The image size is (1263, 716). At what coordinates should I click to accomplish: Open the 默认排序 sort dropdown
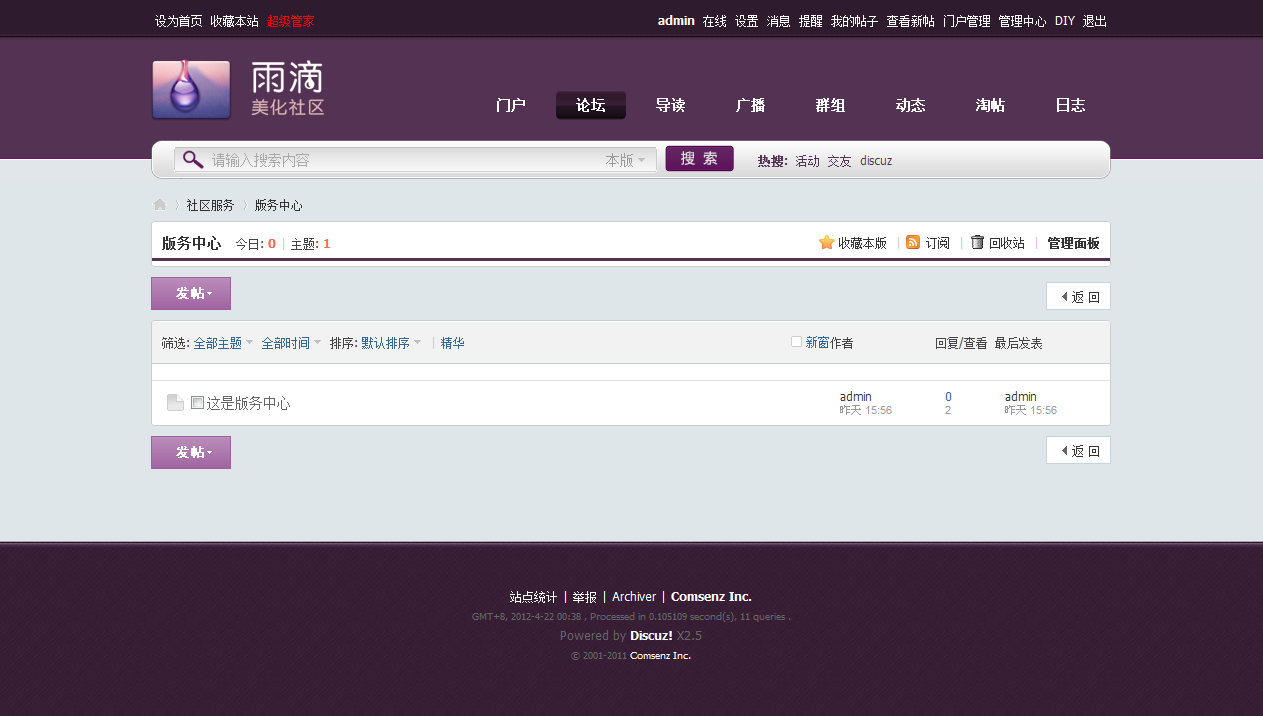pyautogui.click(x=391, y=343)
